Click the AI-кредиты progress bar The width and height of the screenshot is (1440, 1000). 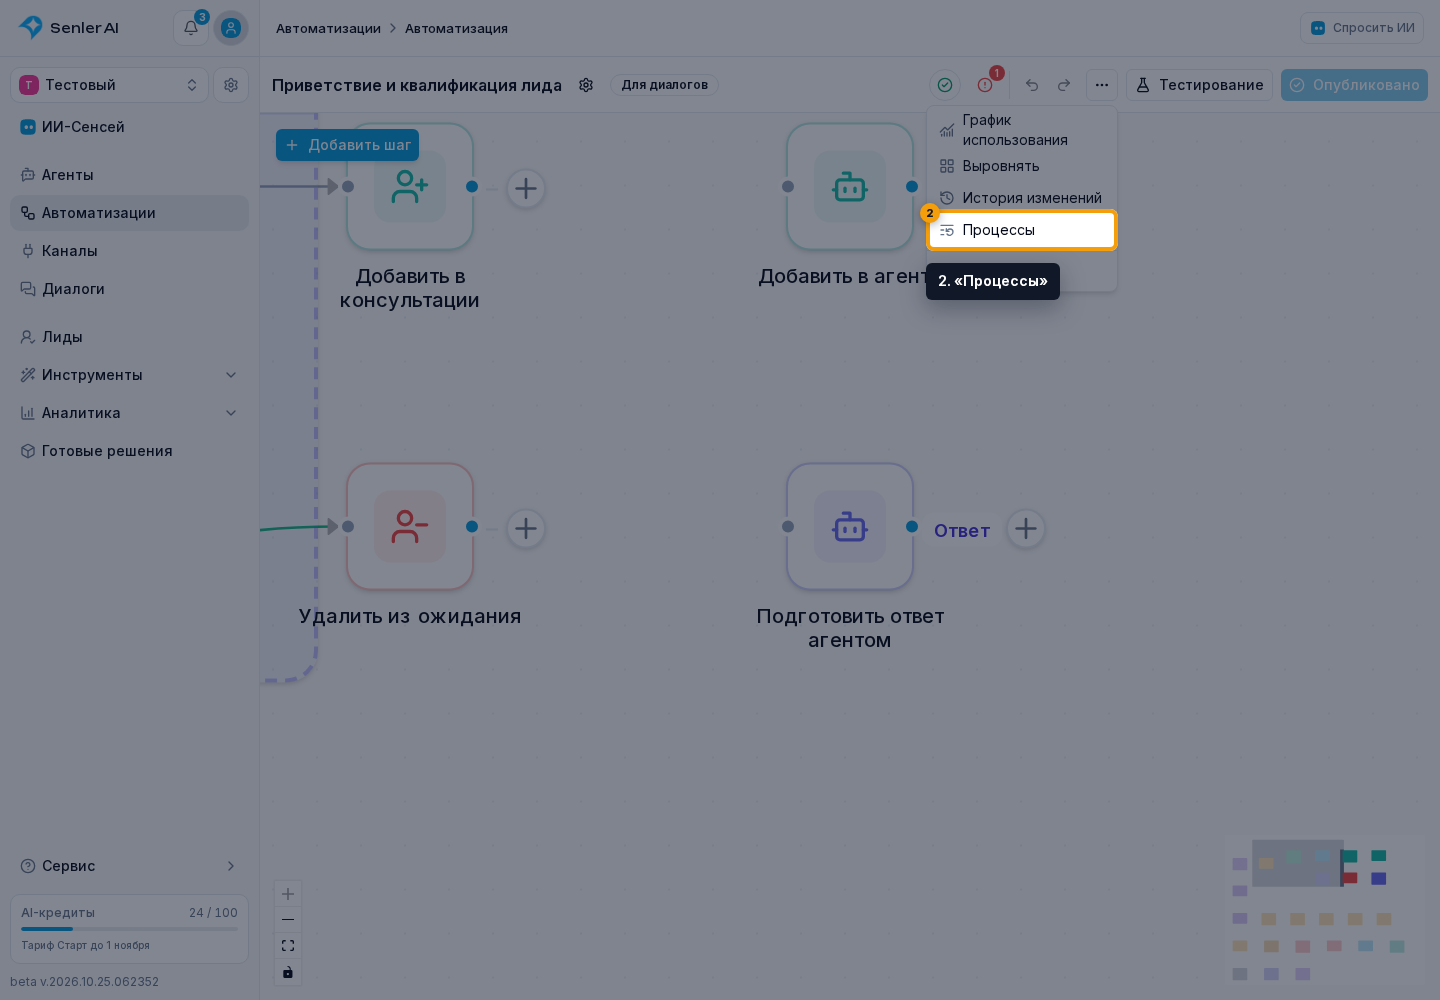pos(130,929)
